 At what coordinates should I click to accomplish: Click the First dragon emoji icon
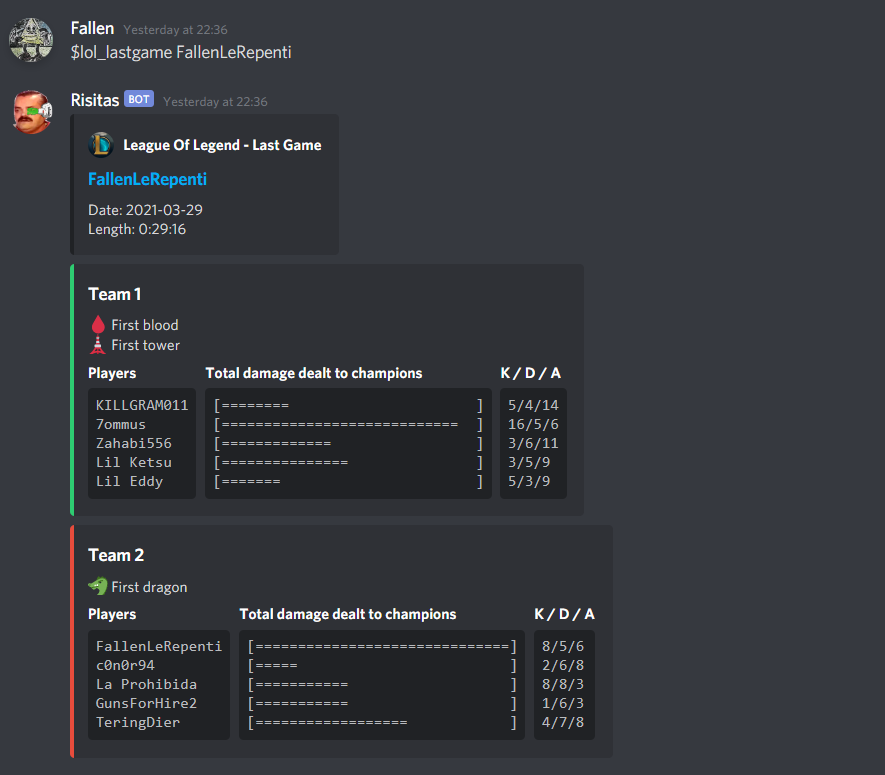tap(98, 586)
